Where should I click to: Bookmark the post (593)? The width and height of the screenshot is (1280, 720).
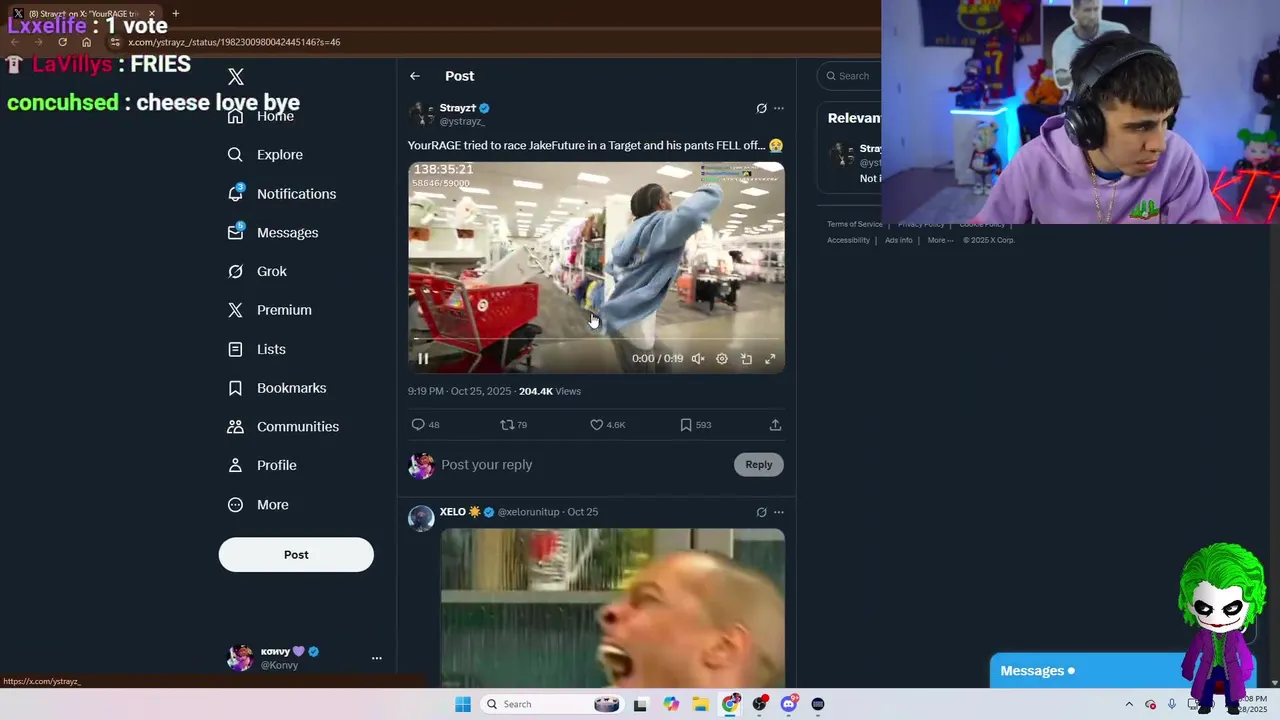pos(695,425)
